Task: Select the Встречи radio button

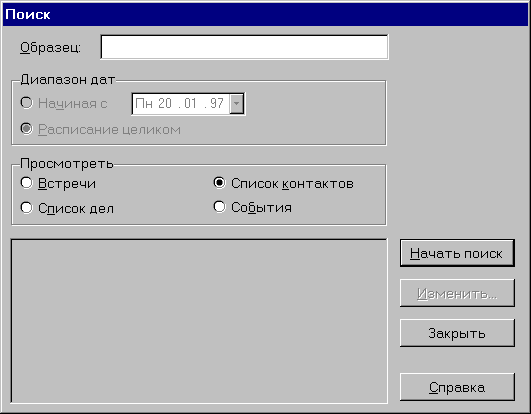Action: [27, 183]
